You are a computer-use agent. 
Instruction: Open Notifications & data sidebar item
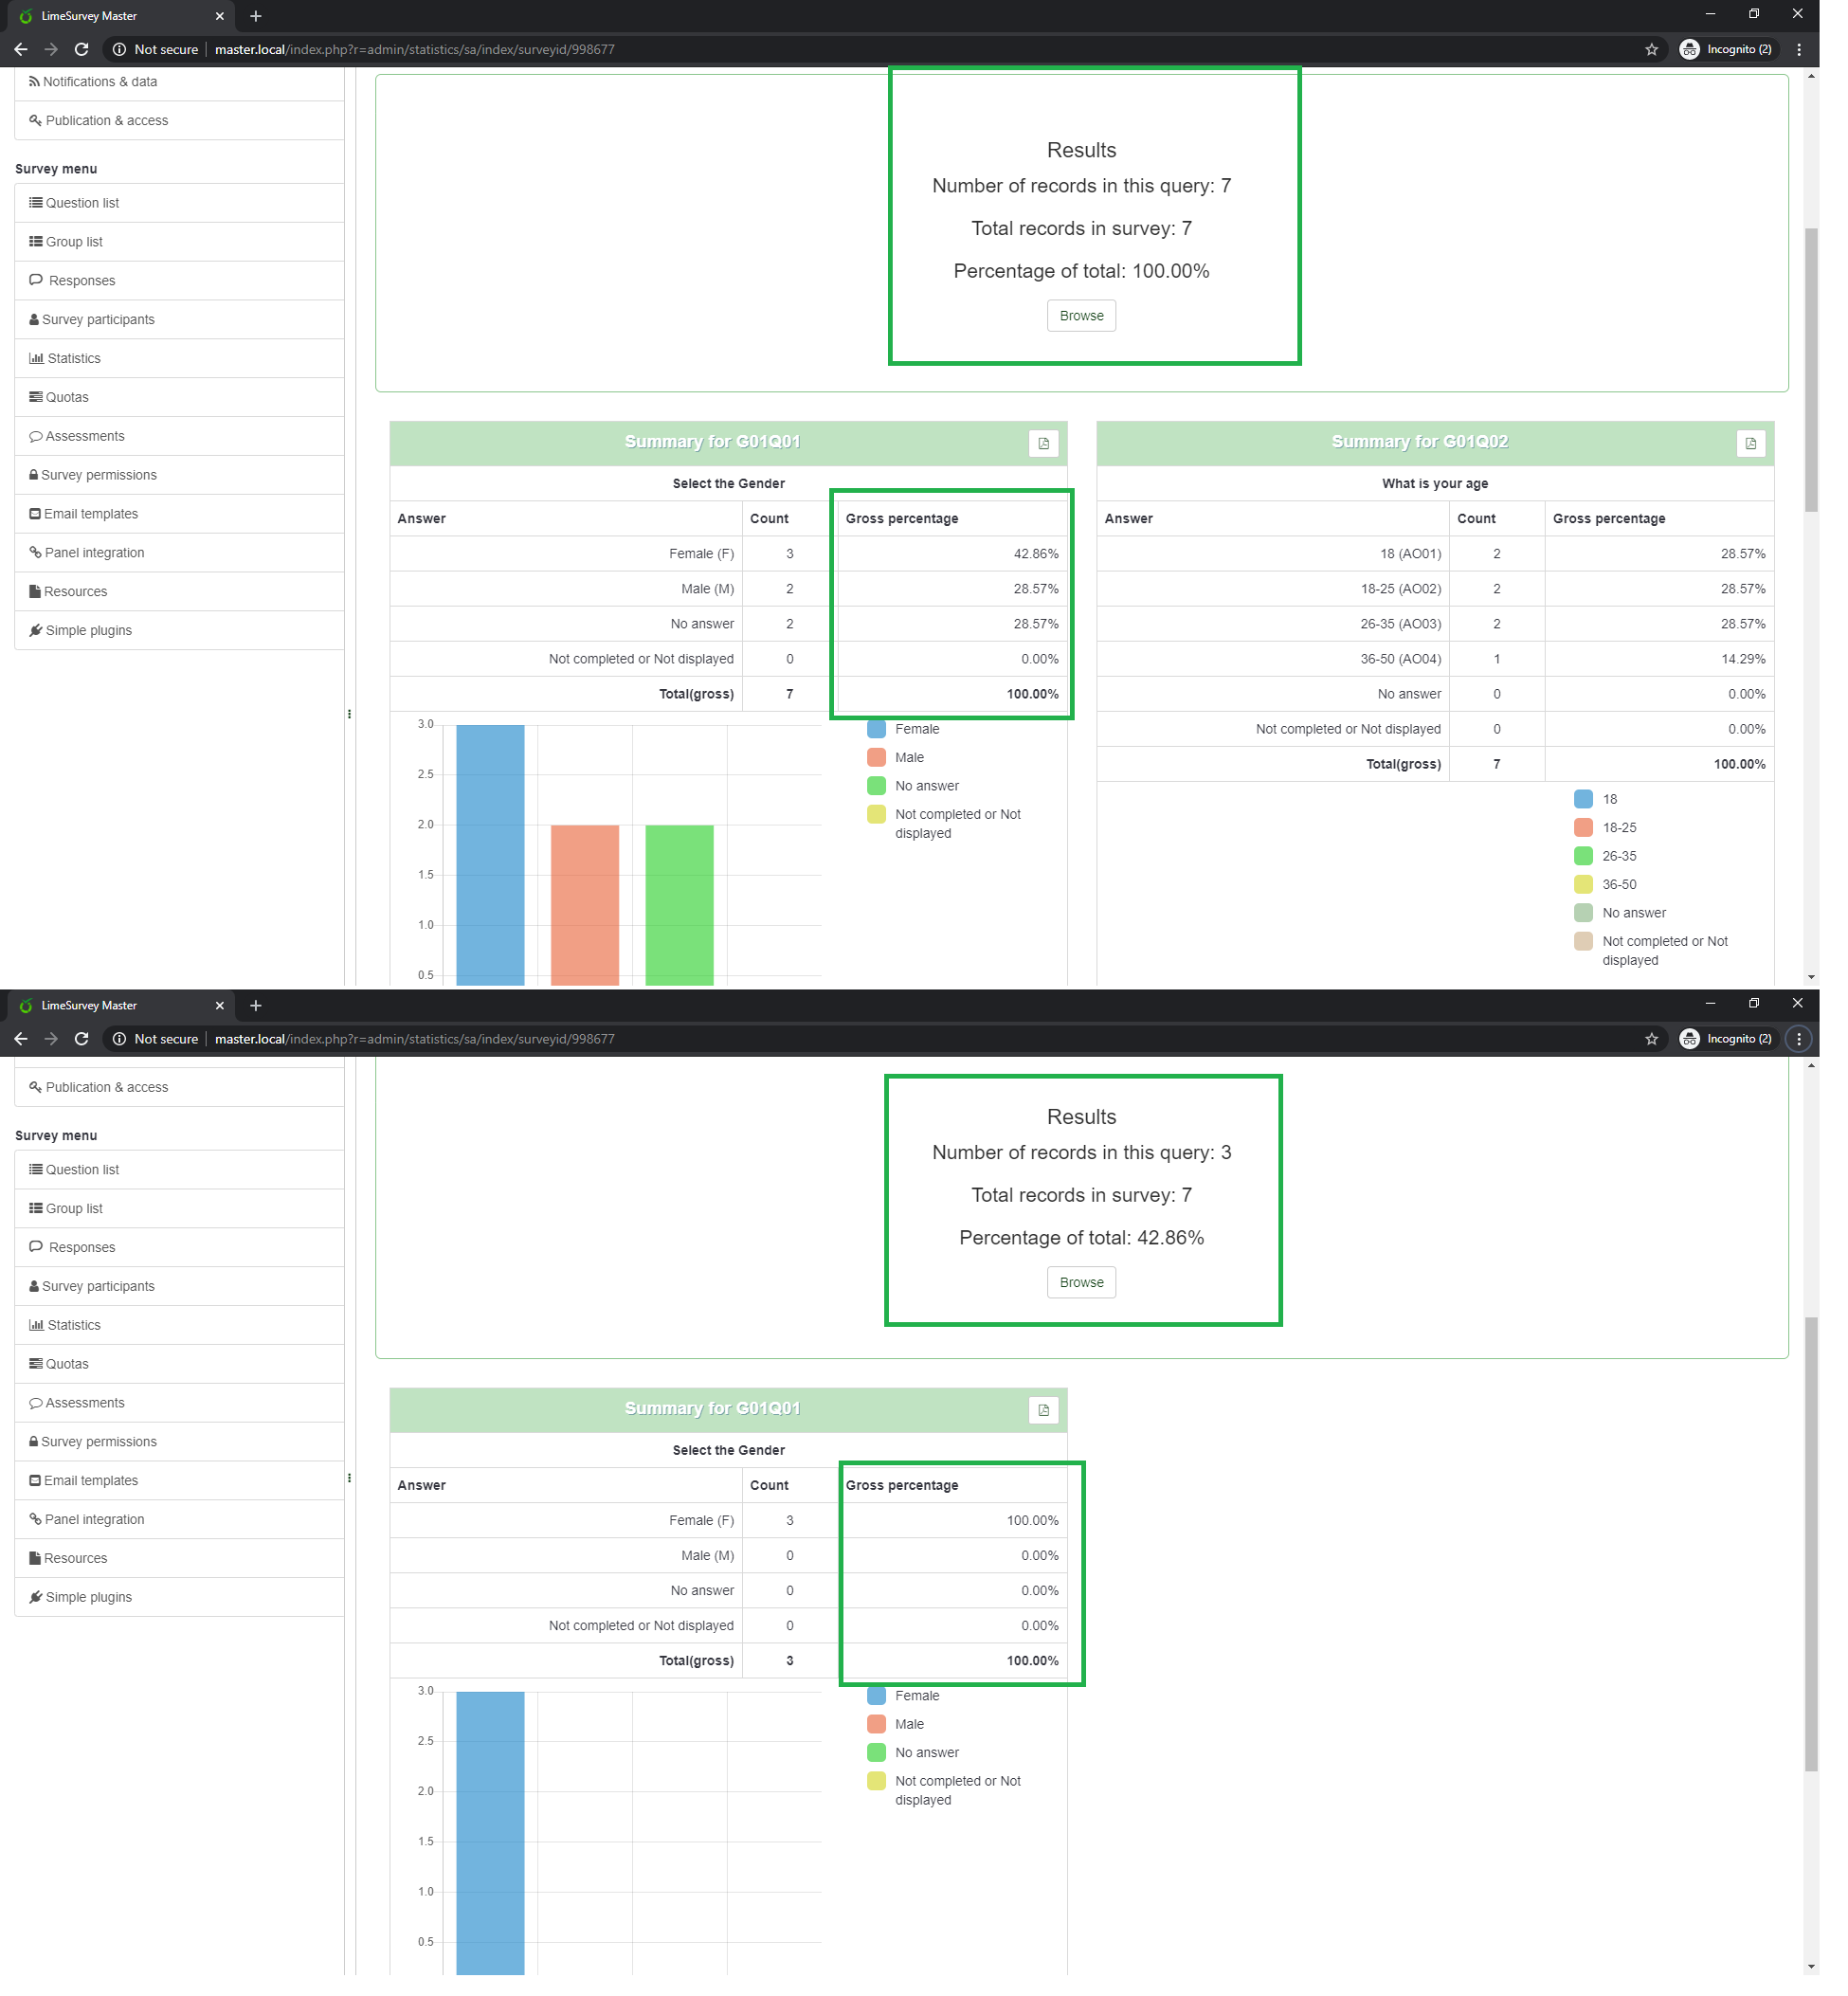(x=99, y=82)
